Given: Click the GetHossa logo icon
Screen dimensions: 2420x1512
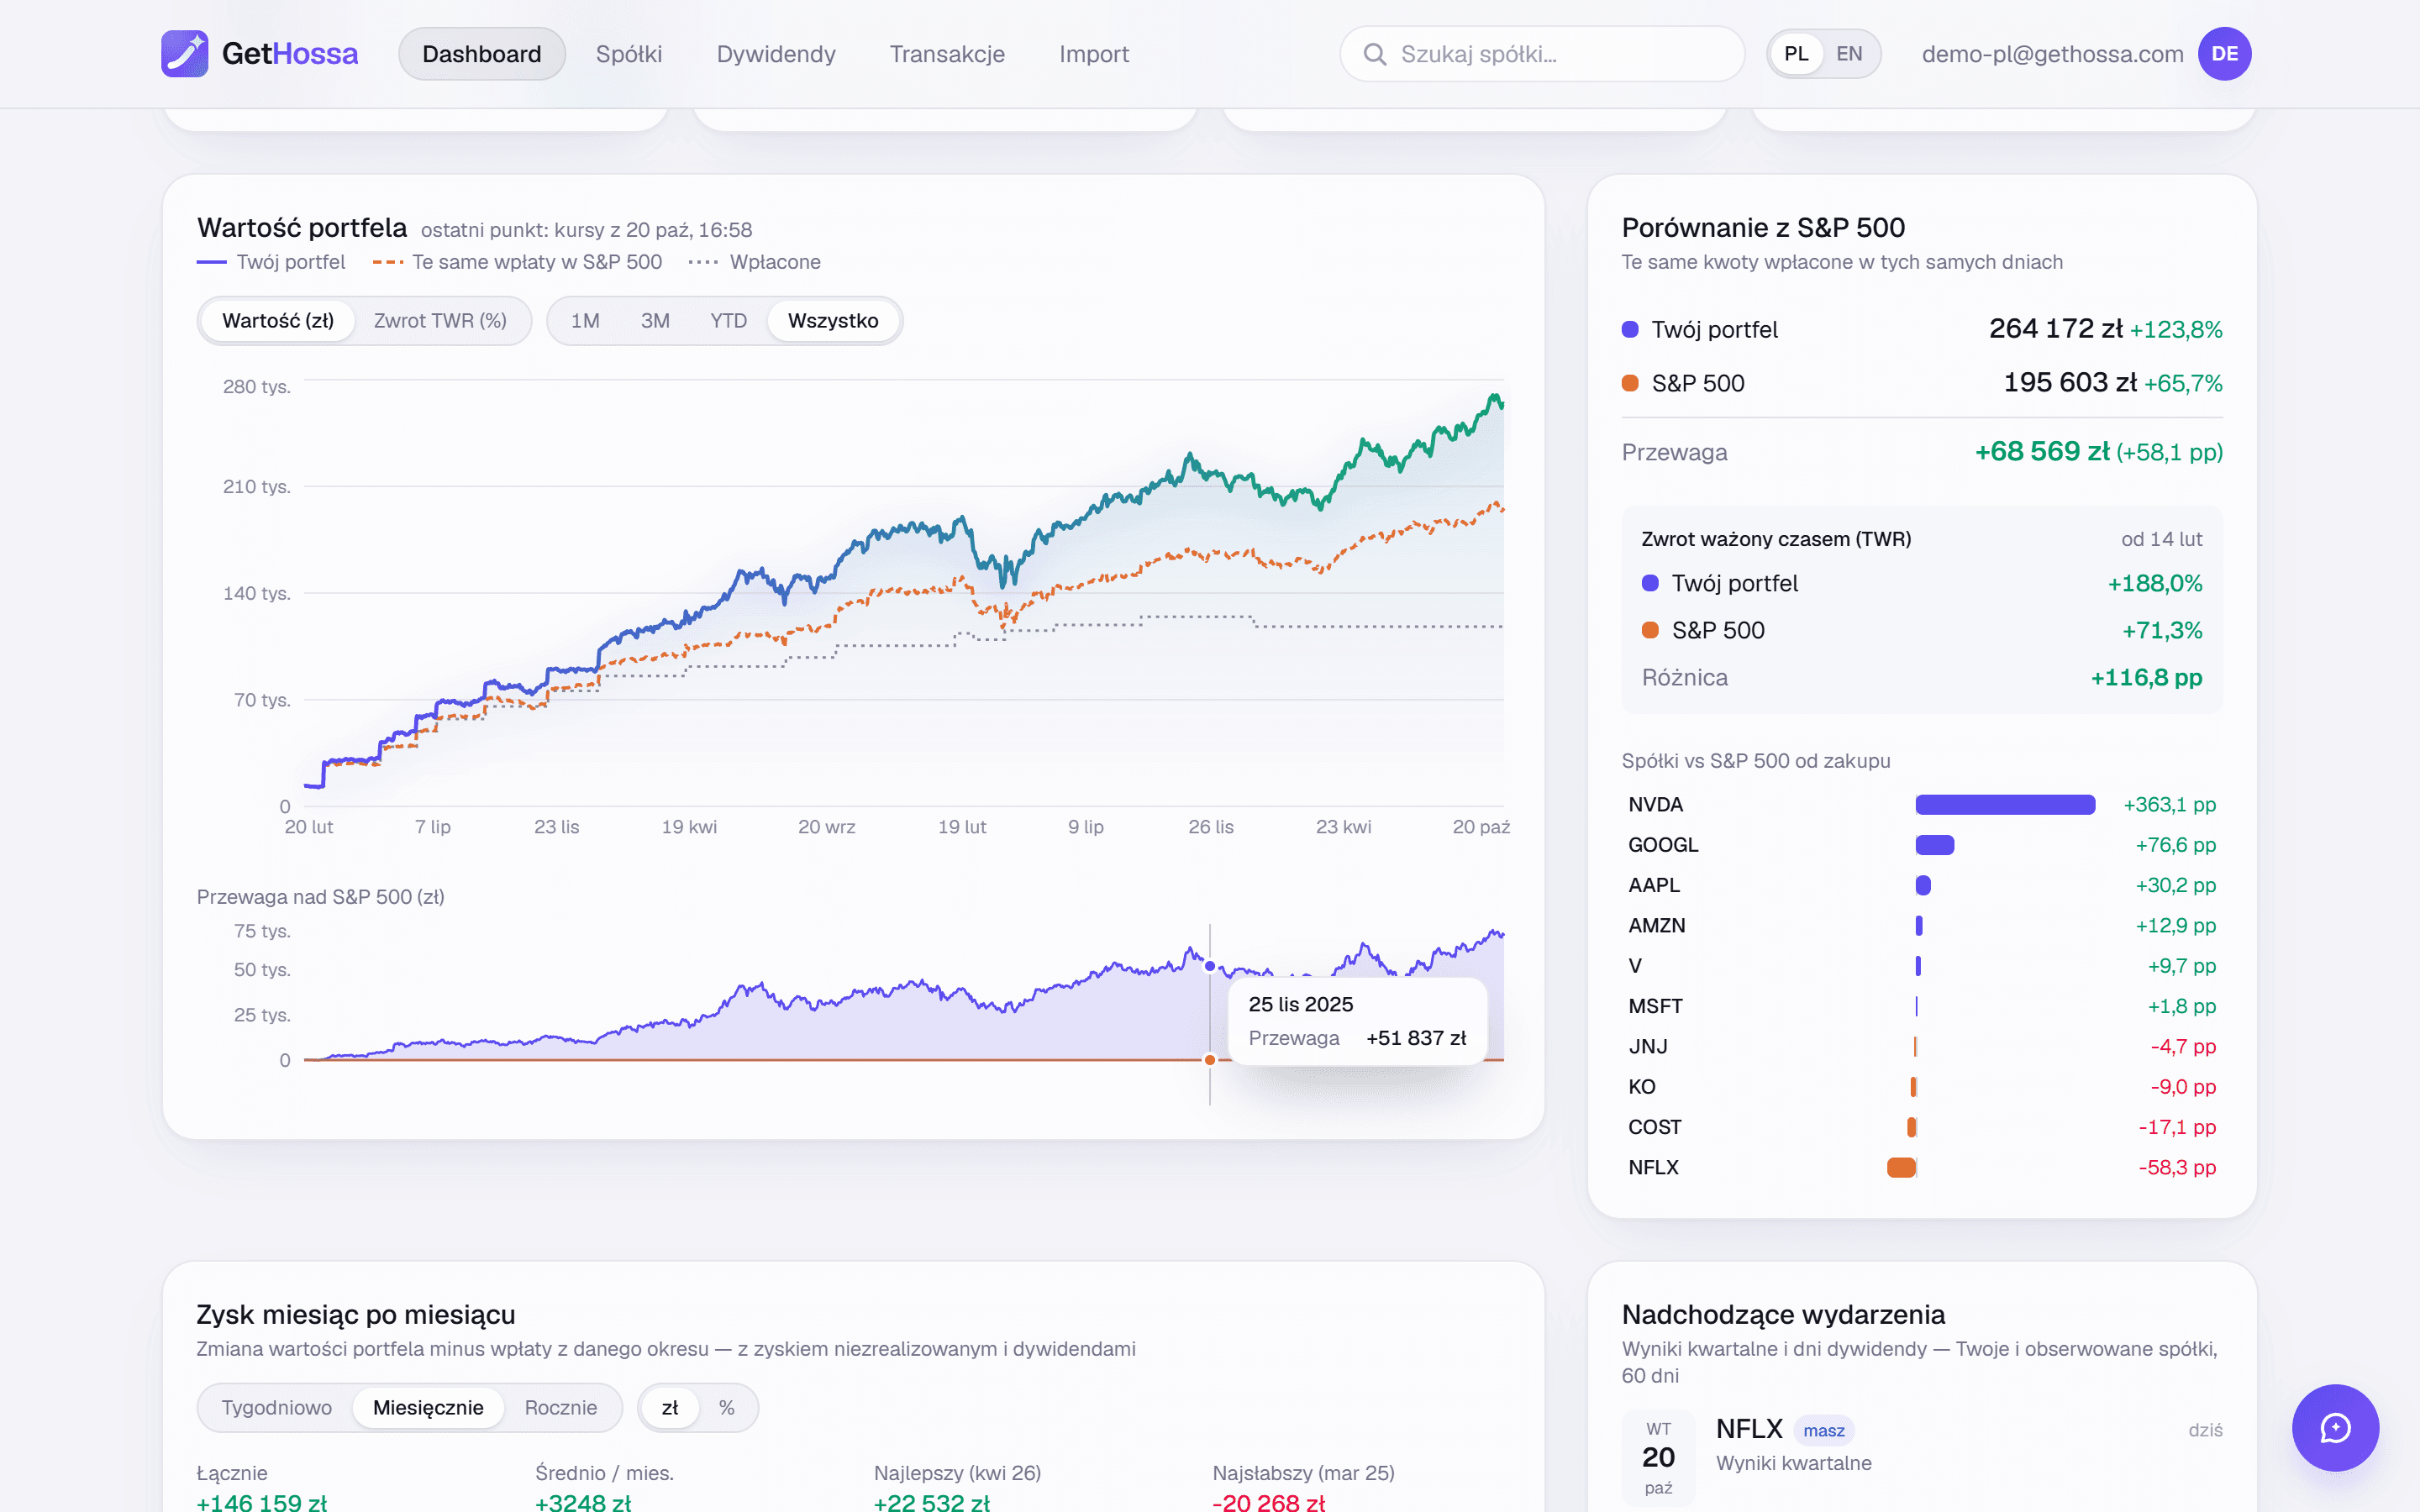Looking at the screenshot, I should click(185, 54).
